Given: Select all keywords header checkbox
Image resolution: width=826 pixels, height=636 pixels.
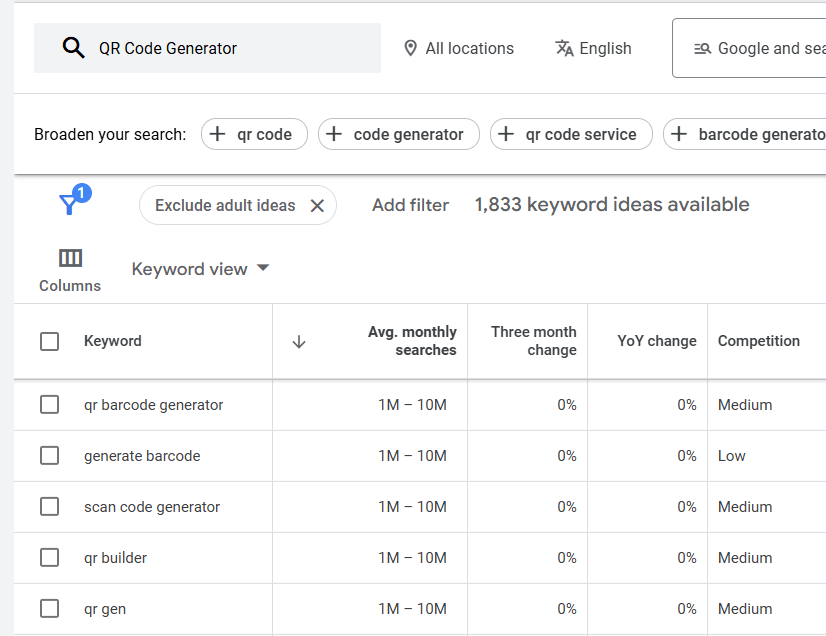Looking at the screenshot, I should click(x=50, y=341).
